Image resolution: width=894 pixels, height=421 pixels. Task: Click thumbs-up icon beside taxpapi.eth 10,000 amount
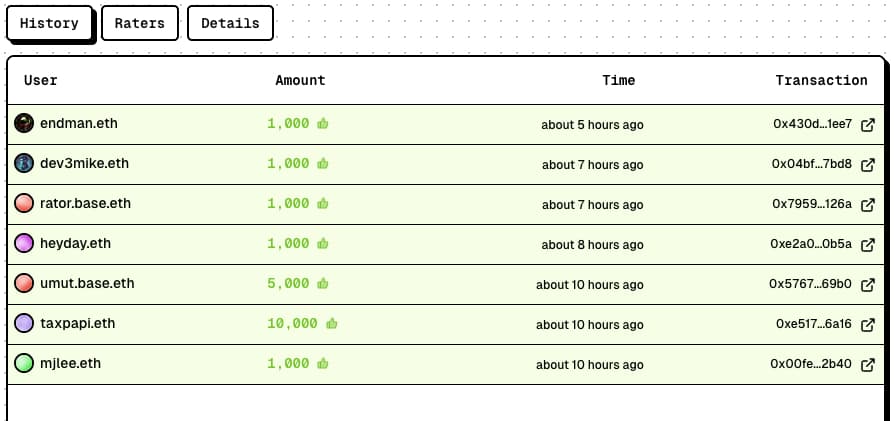pos(332,324)
